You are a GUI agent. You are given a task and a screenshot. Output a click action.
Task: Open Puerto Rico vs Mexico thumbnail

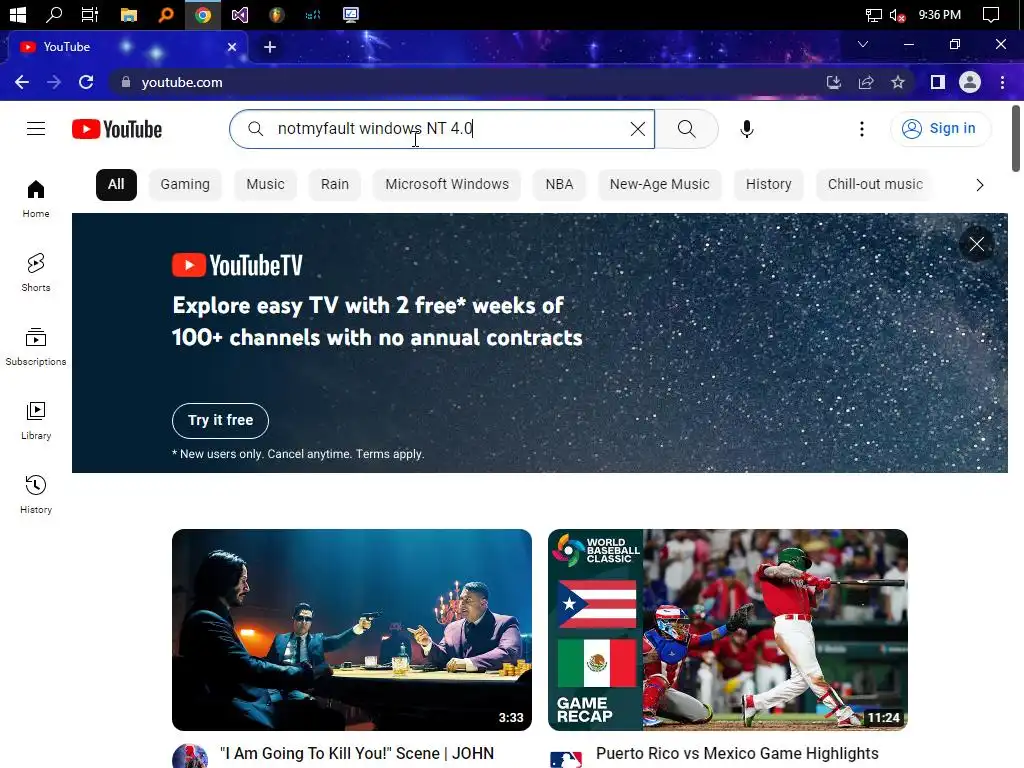click(x=728, y=630)
